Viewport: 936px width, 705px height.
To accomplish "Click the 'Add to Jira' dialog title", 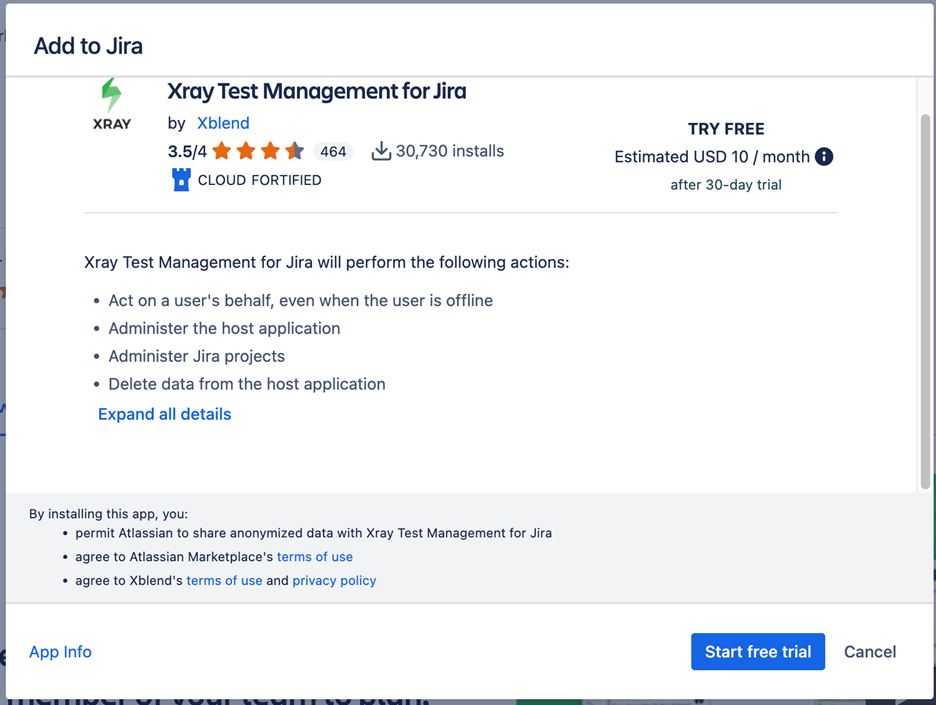I will [x=88, y=46].
